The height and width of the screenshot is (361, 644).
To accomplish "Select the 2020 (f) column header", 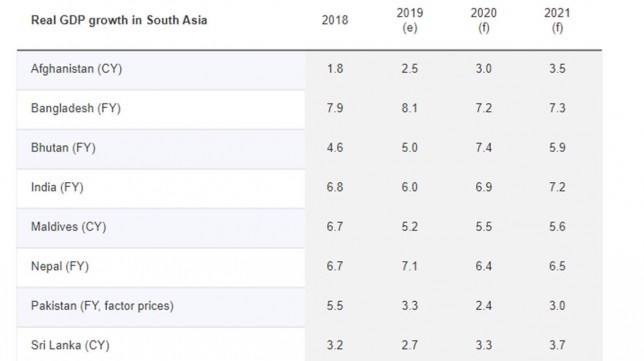I will 483,20.
